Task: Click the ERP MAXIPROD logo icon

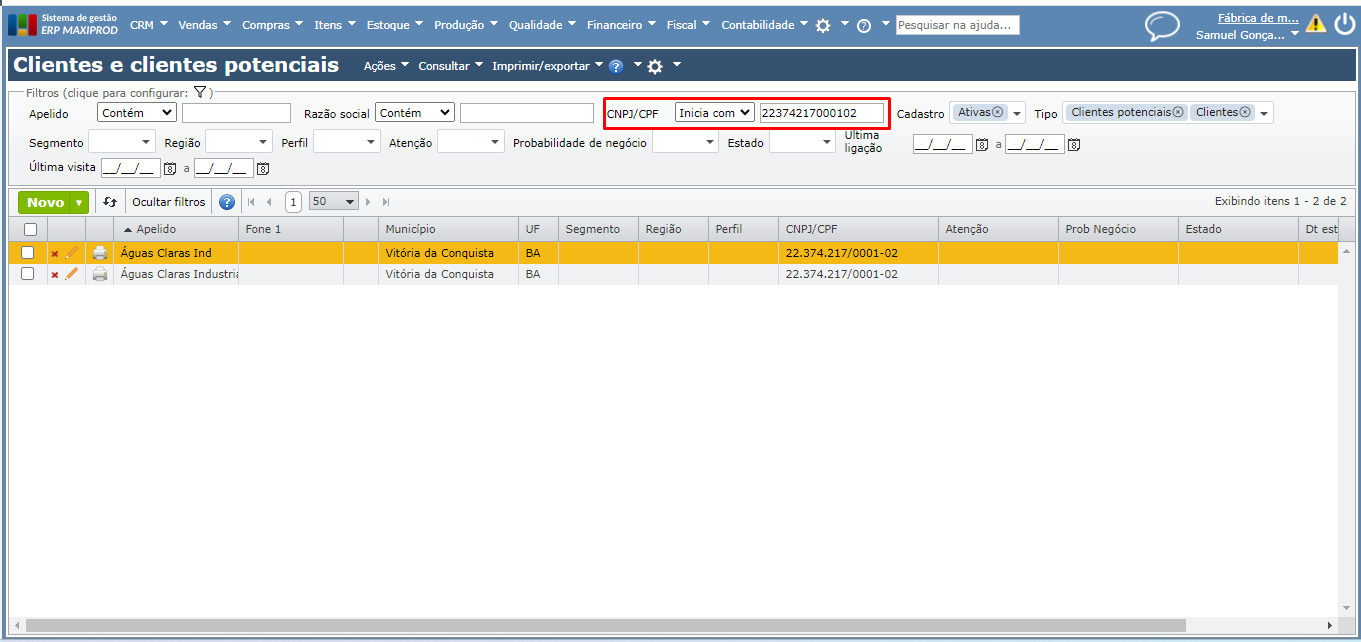Action: point(22,25)
